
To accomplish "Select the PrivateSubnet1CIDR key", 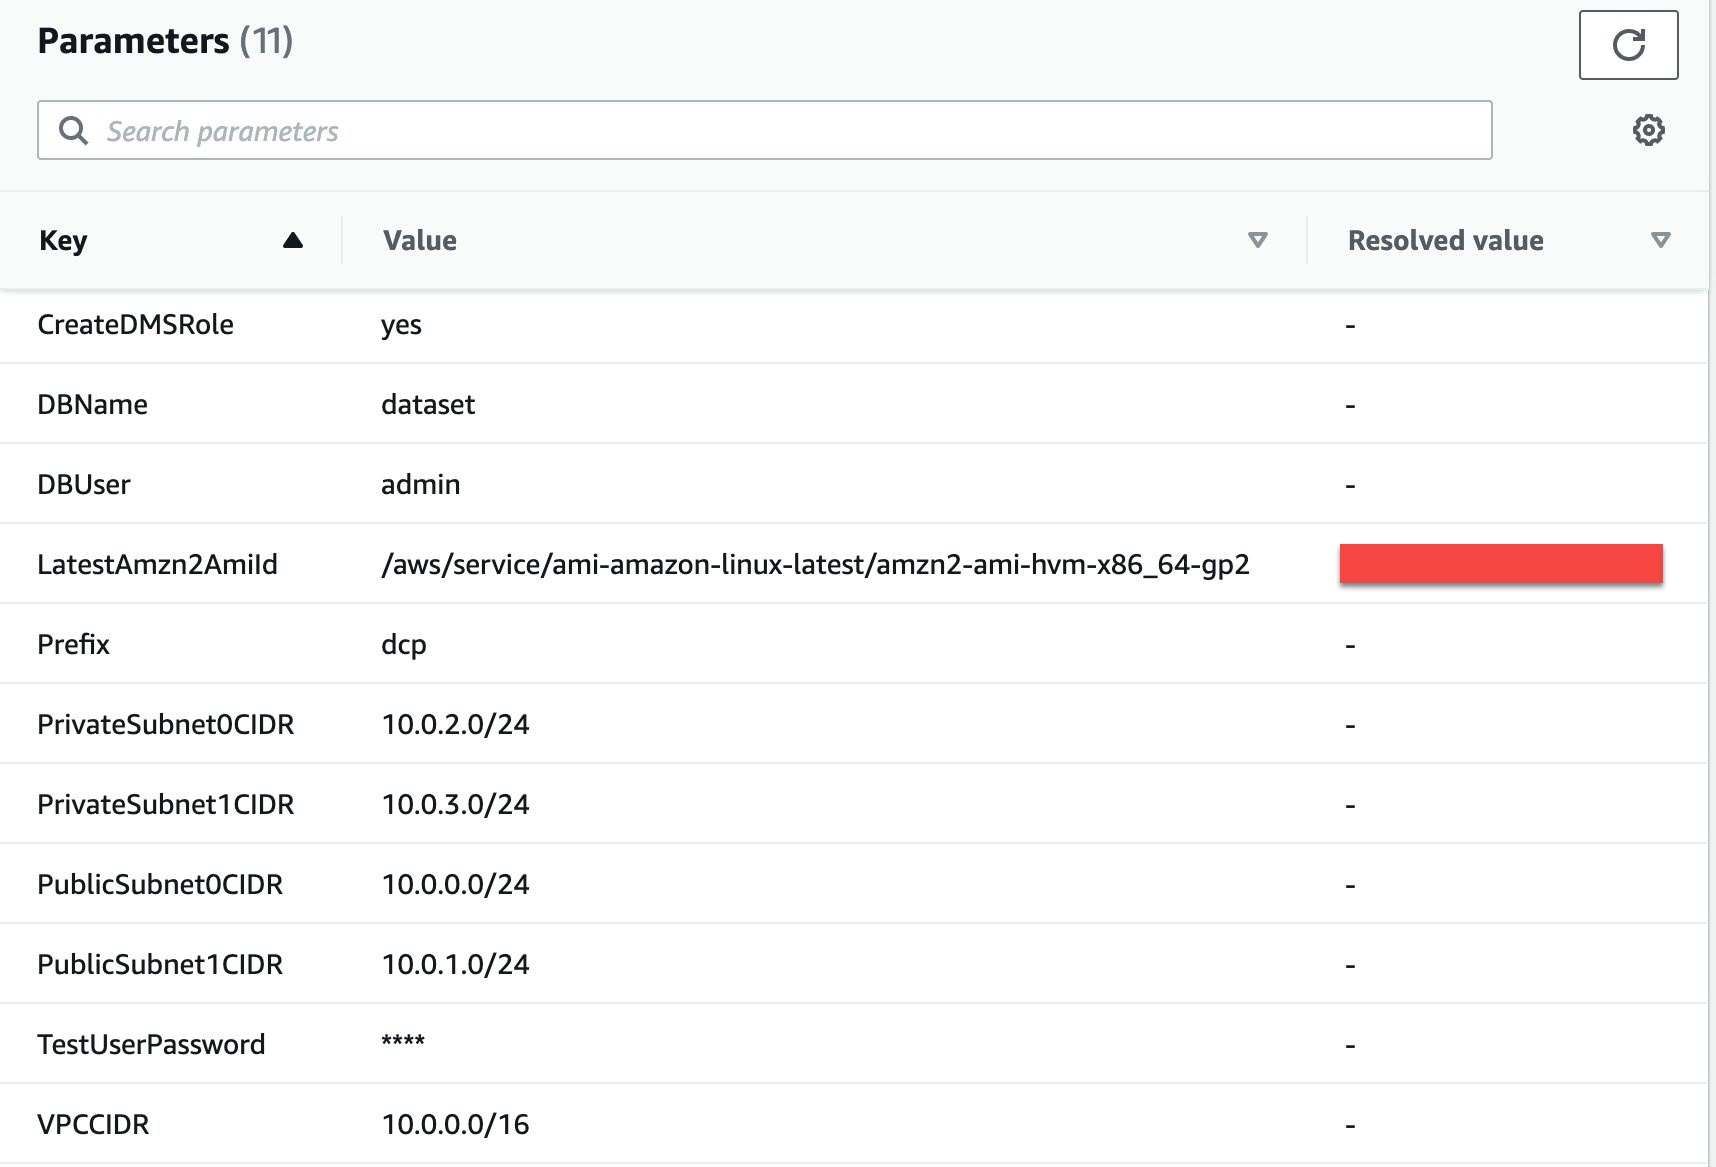I will 165,804.
